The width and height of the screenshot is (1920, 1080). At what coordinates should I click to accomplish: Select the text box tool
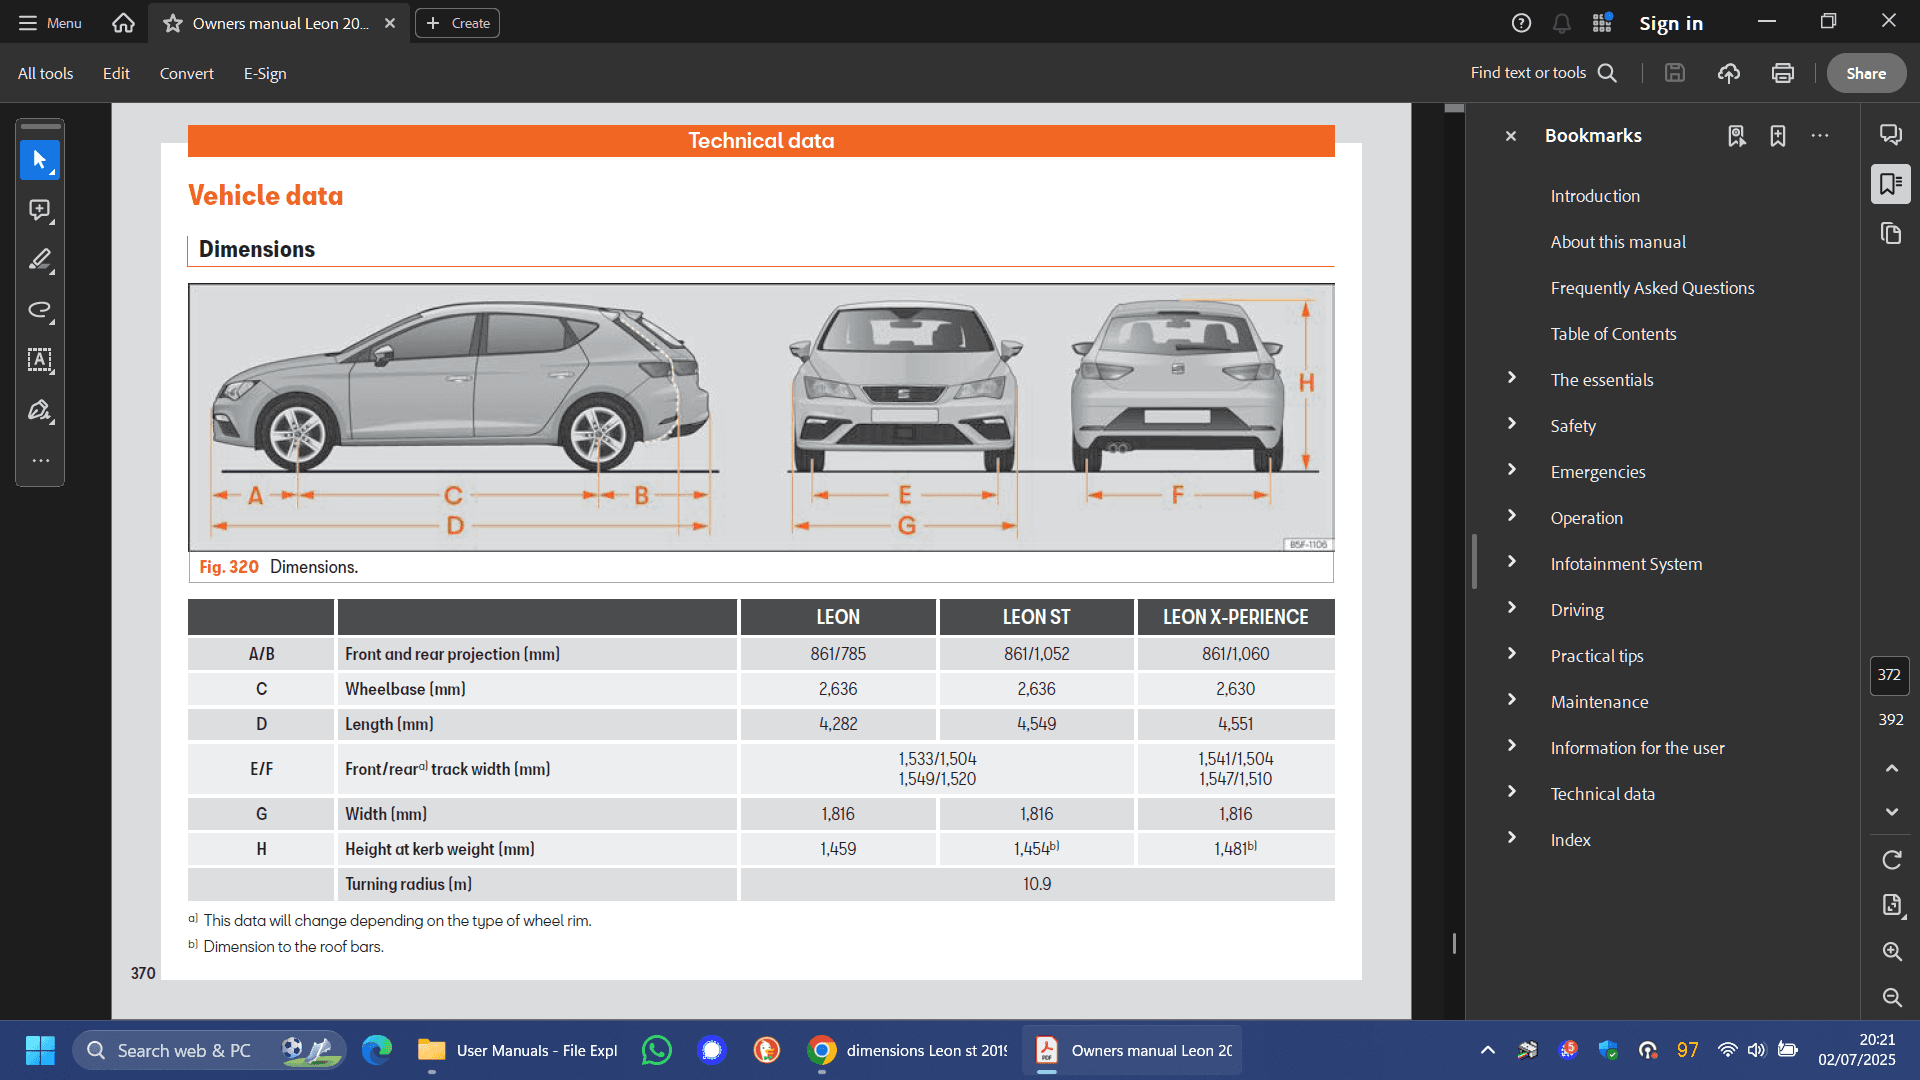[40, 360]
